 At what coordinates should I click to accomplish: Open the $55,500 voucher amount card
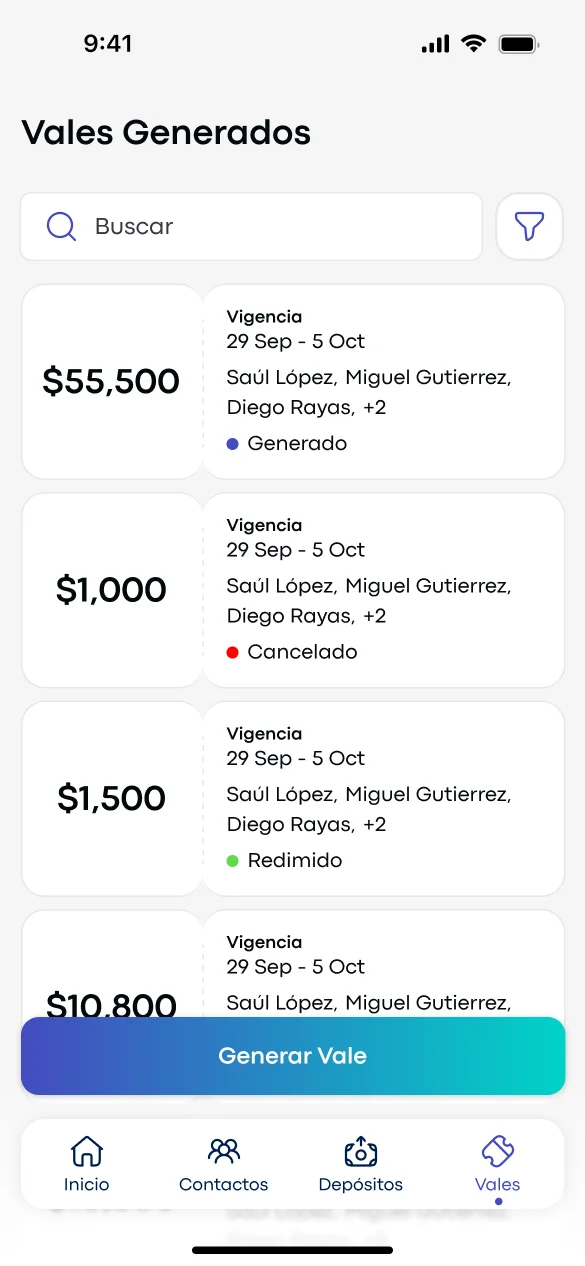(112, 382)
